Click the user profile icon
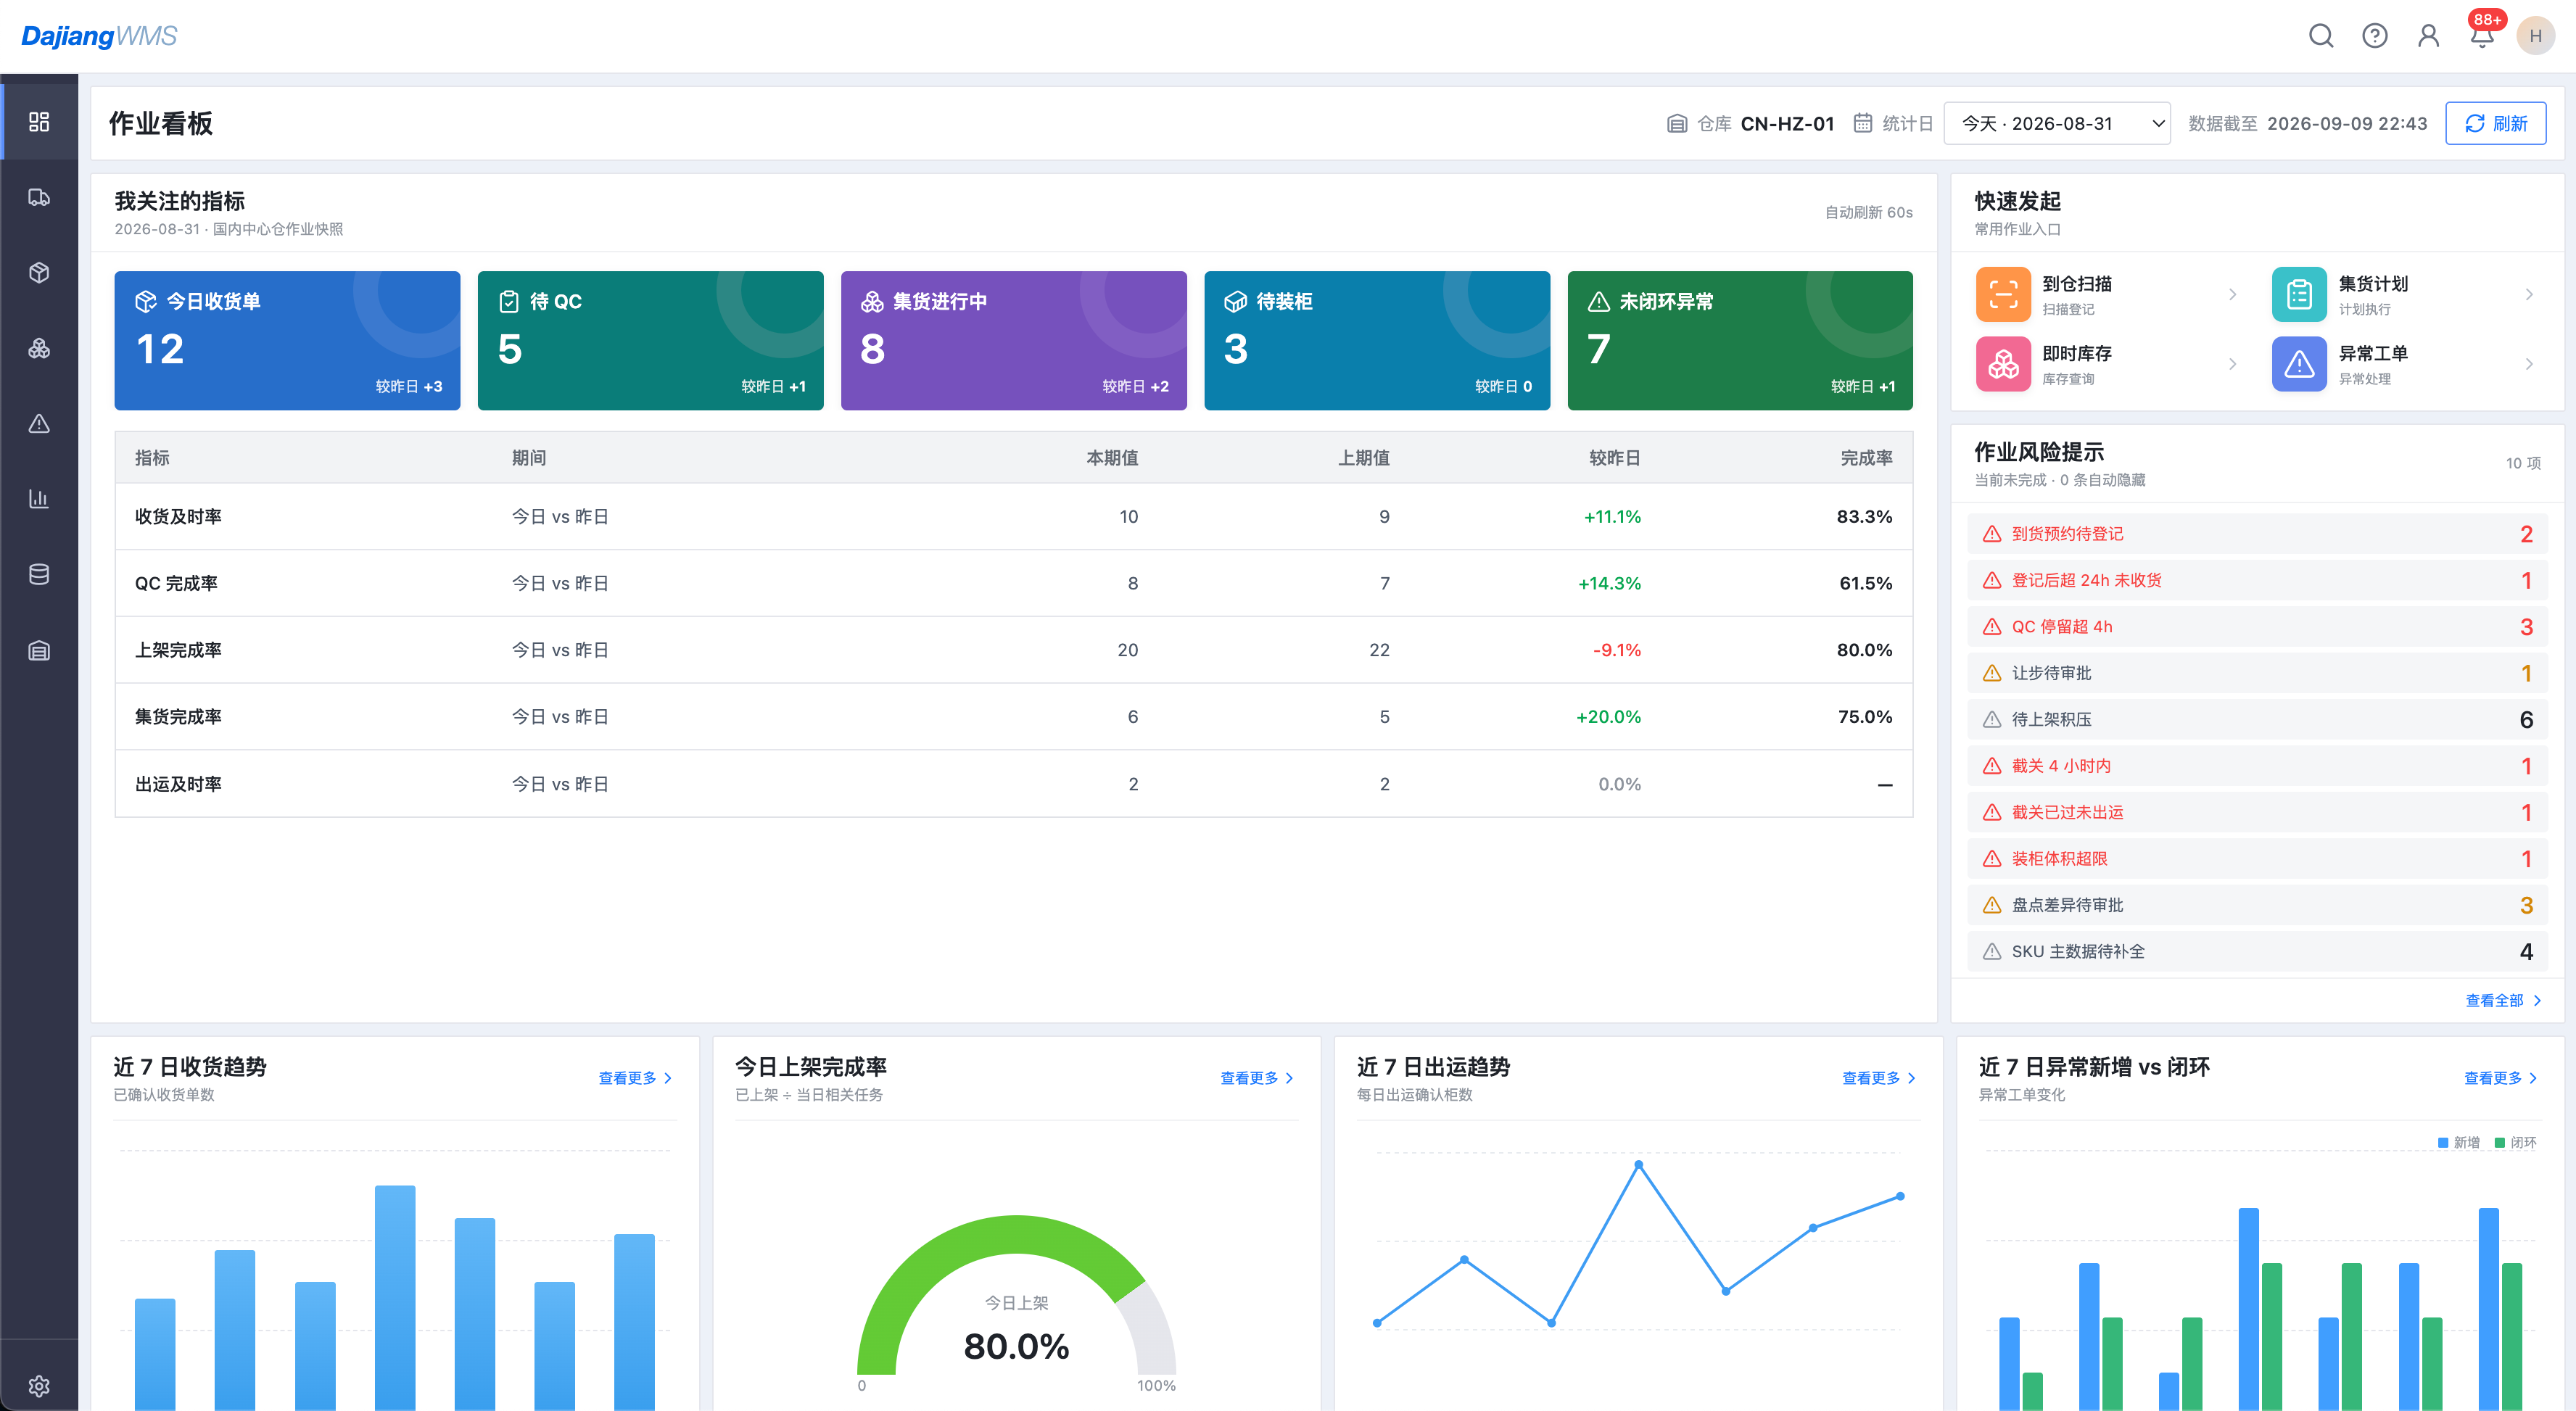The height and width of the screenshot is (1411, 2576). tap(2428, 36)
